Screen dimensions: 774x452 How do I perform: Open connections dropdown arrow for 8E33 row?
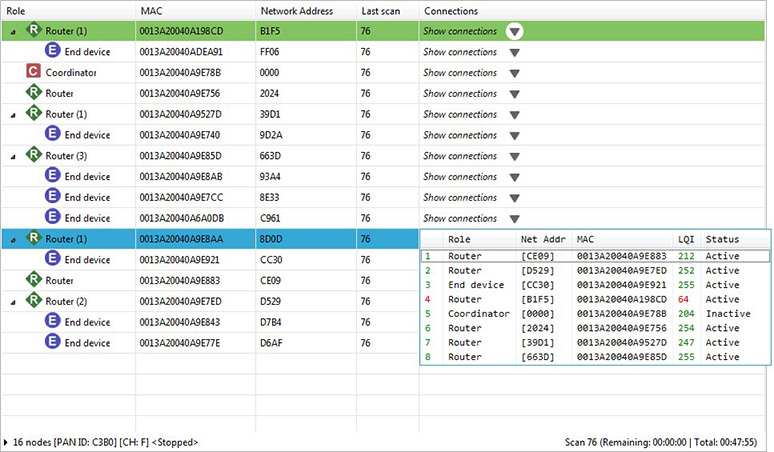click(x=514, y=198)
